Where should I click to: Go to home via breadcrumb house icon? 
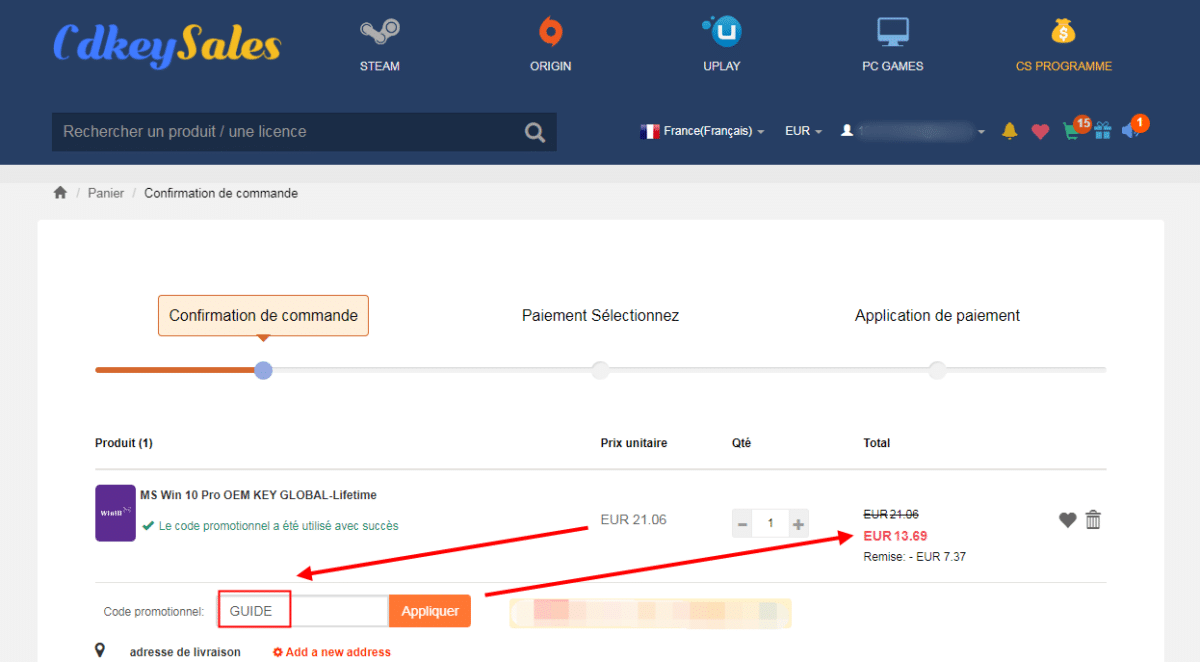(x=60, y=192)
